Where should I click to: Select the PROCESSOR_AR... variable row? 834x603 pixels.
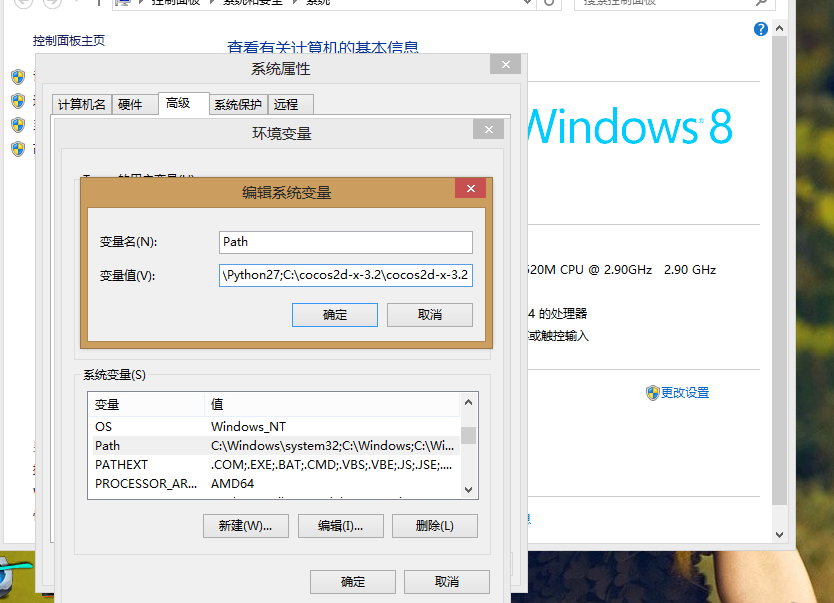click(274, 484)
